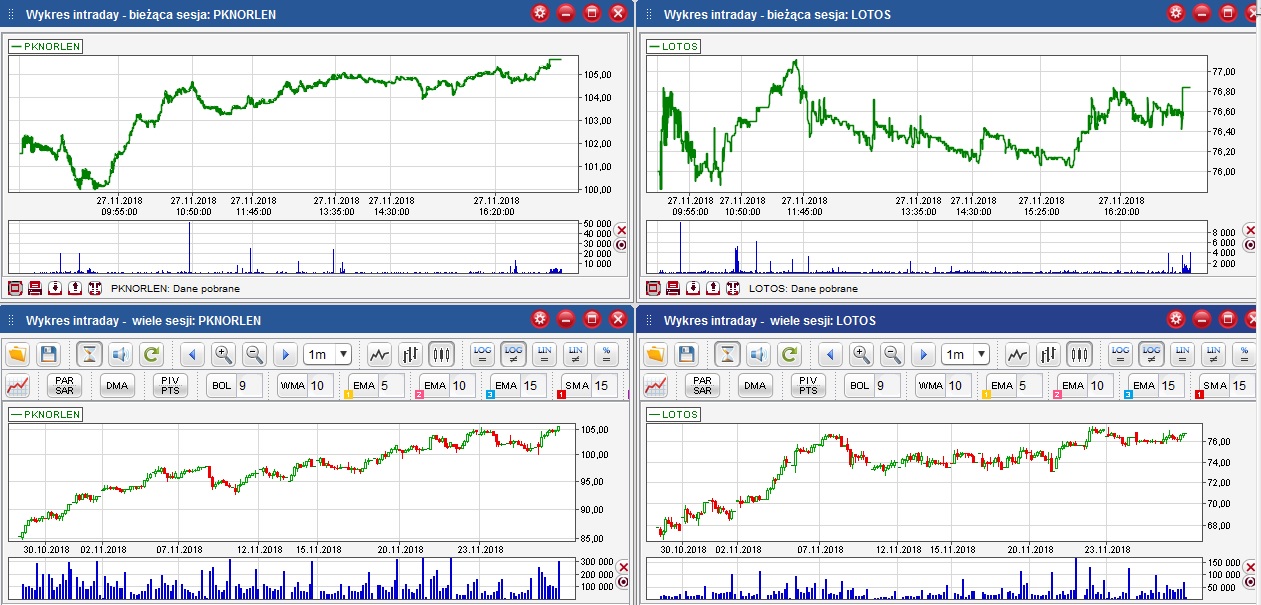The height and width of the screenshot is (605, 1261).
Task: Click the speaker sound icon in LOTOS toolbar
Action: pos(757,354)
